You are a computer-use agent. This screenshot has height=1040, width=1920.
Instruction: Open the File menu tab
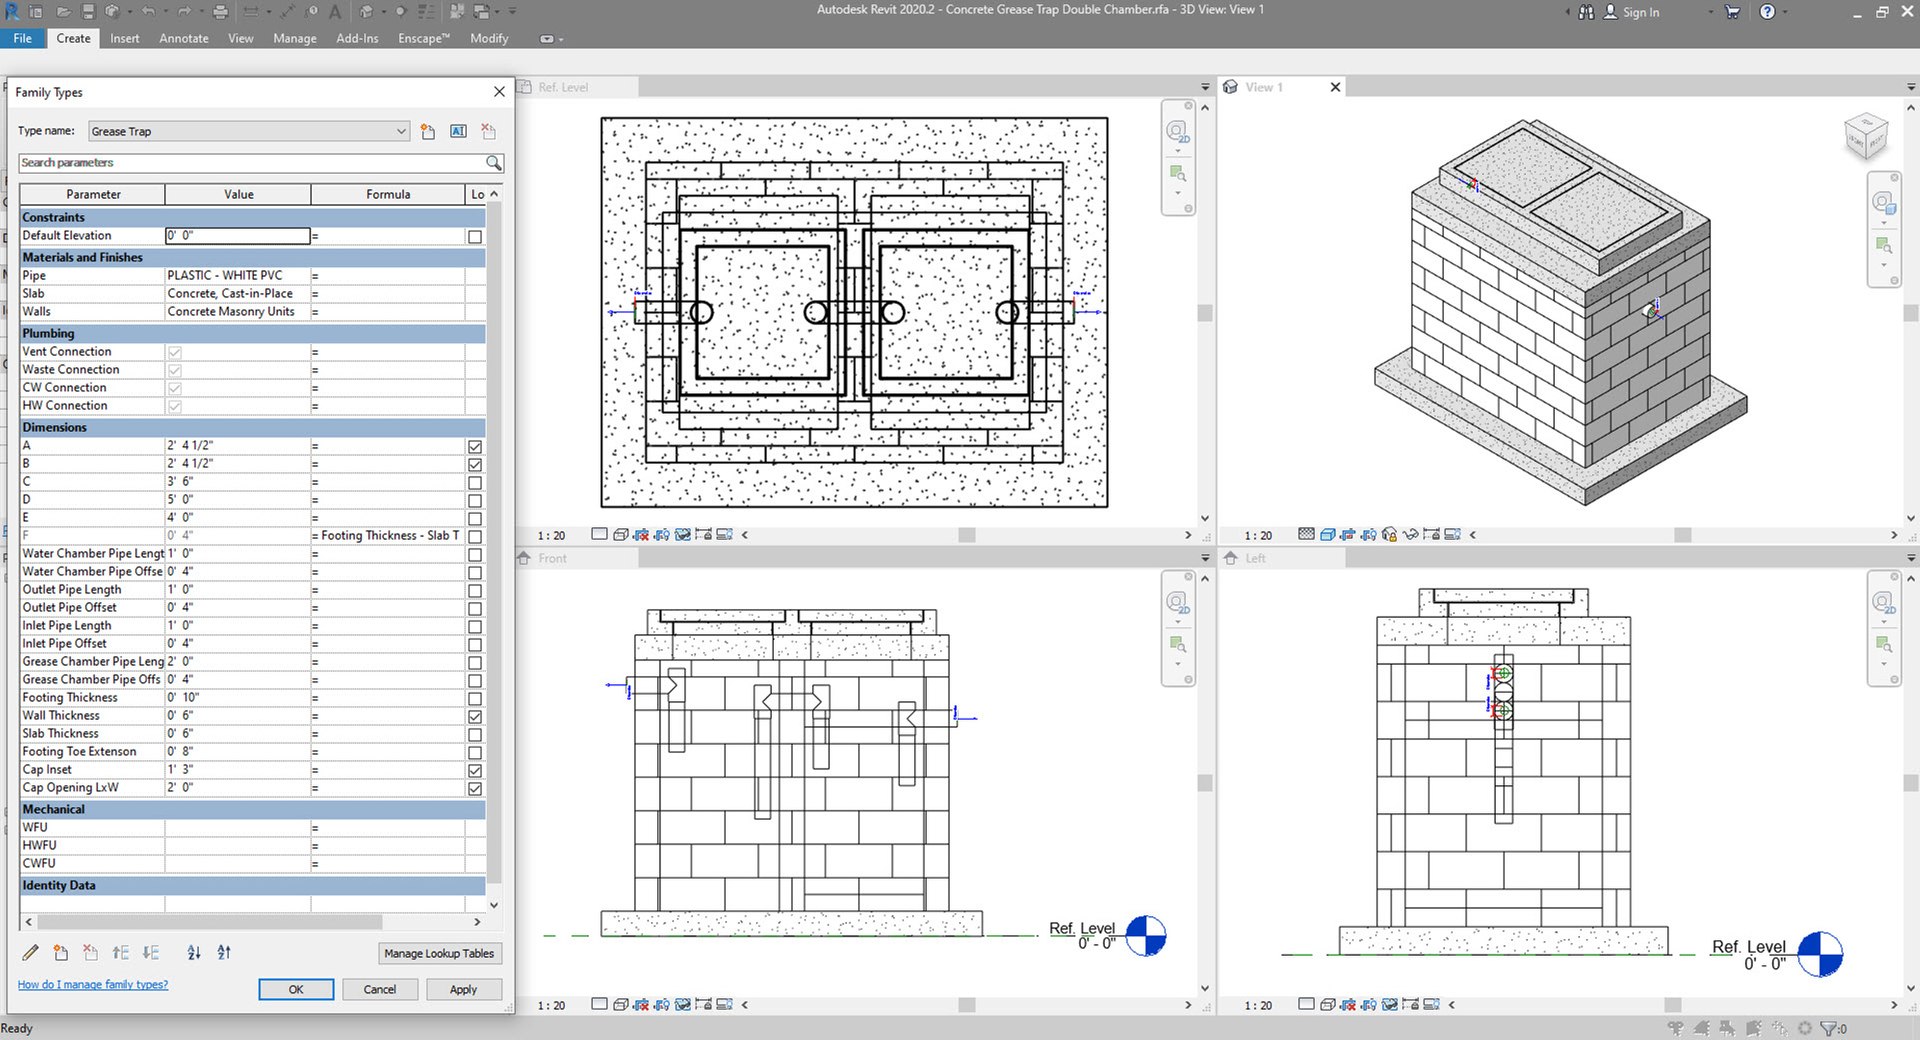pos(22,38)
